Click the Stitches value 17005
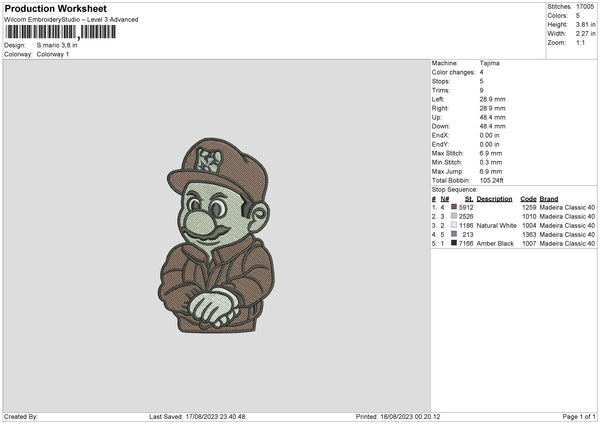This screenshot has height=424, width=600. click(585, 7)
